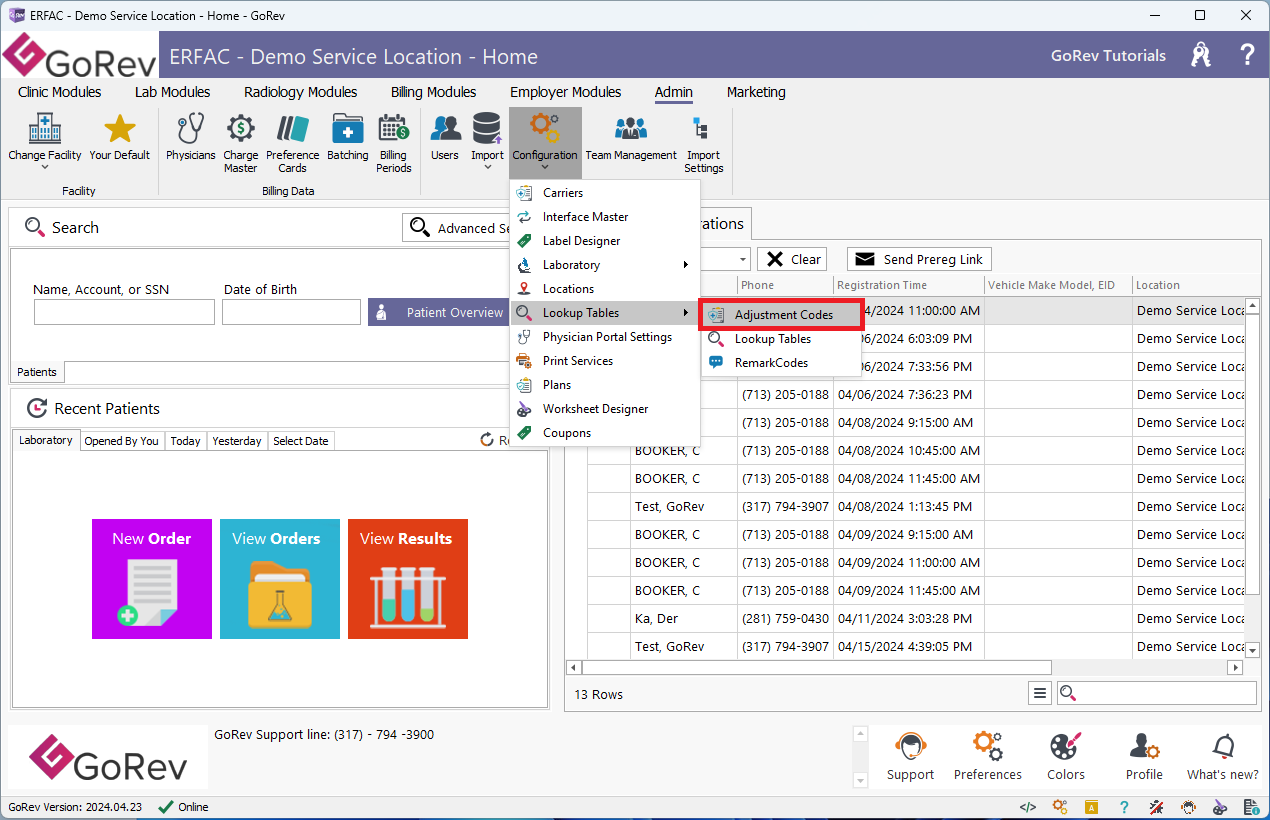This screenshot has width=1270, height=820.
Task: Click the grid horizontal scrollbar
Action: 817,667
